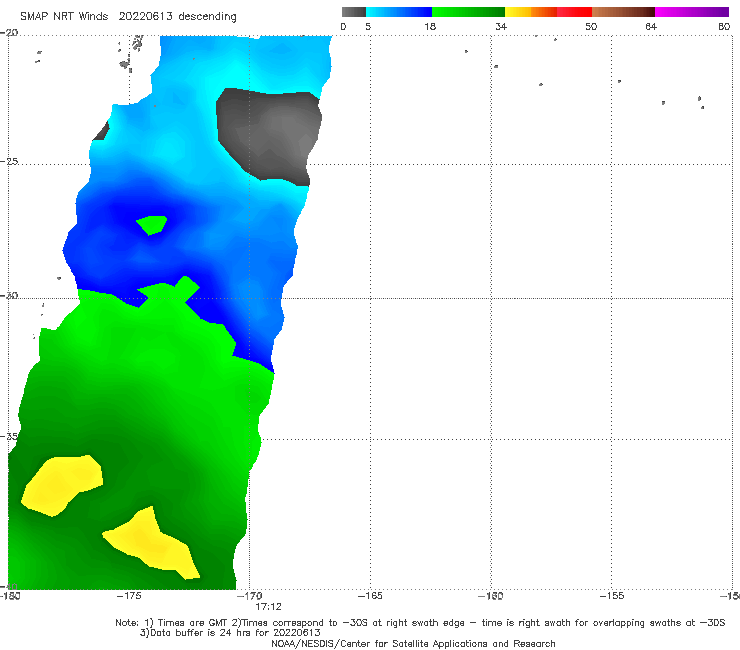Click the large gray low-wind patch
The width and height of the screenshot is (740, 650).
[269, 136]
